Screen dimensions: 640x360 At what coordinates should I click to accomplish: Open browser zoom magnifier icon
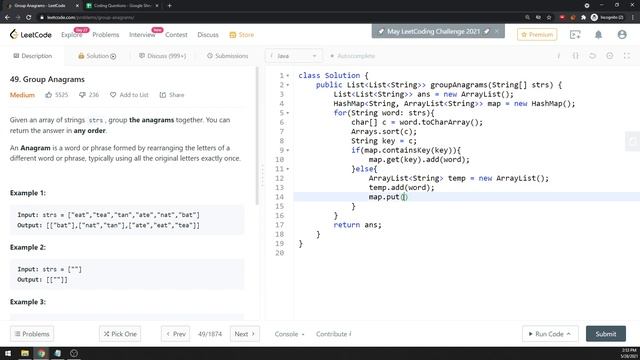[x=527, y=18]
